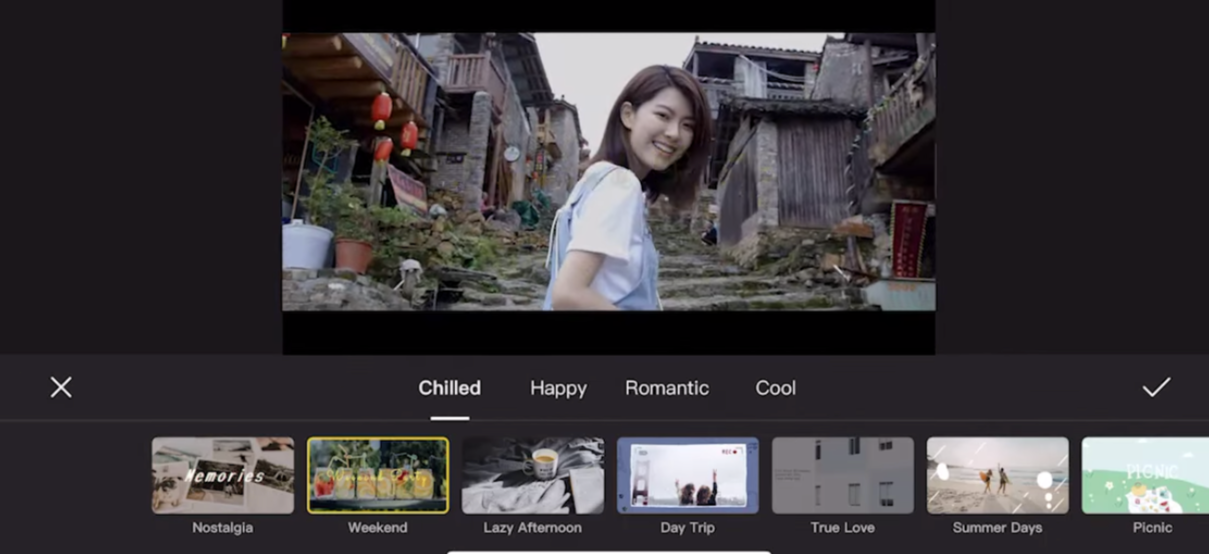Click the "True Love" caption text

pos(843,527)
